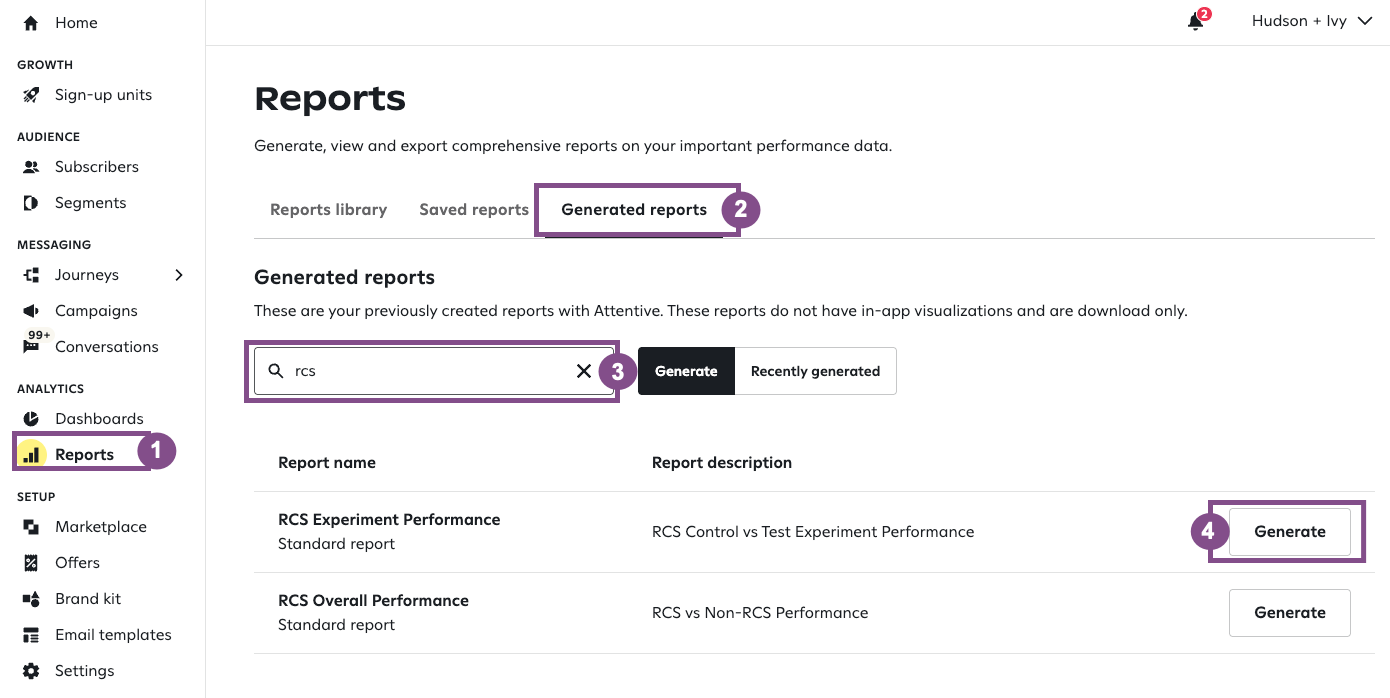Open the Hudson + Ivy account dropdown
Image resolution: width=1390 pixels, height=698 pixels.
1310,20
